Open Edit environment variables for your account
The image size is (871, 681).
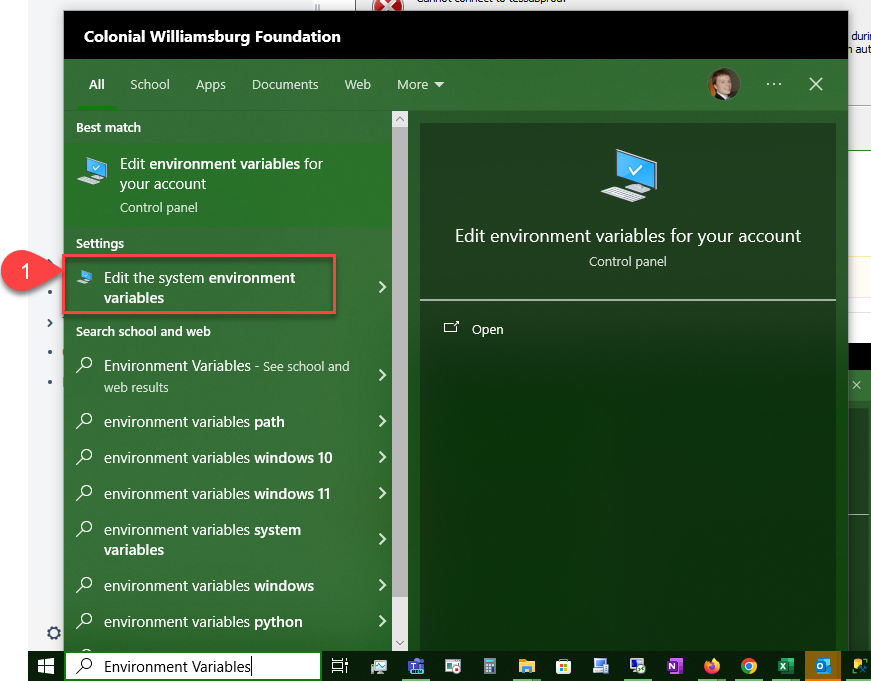[x=228, y=185]
